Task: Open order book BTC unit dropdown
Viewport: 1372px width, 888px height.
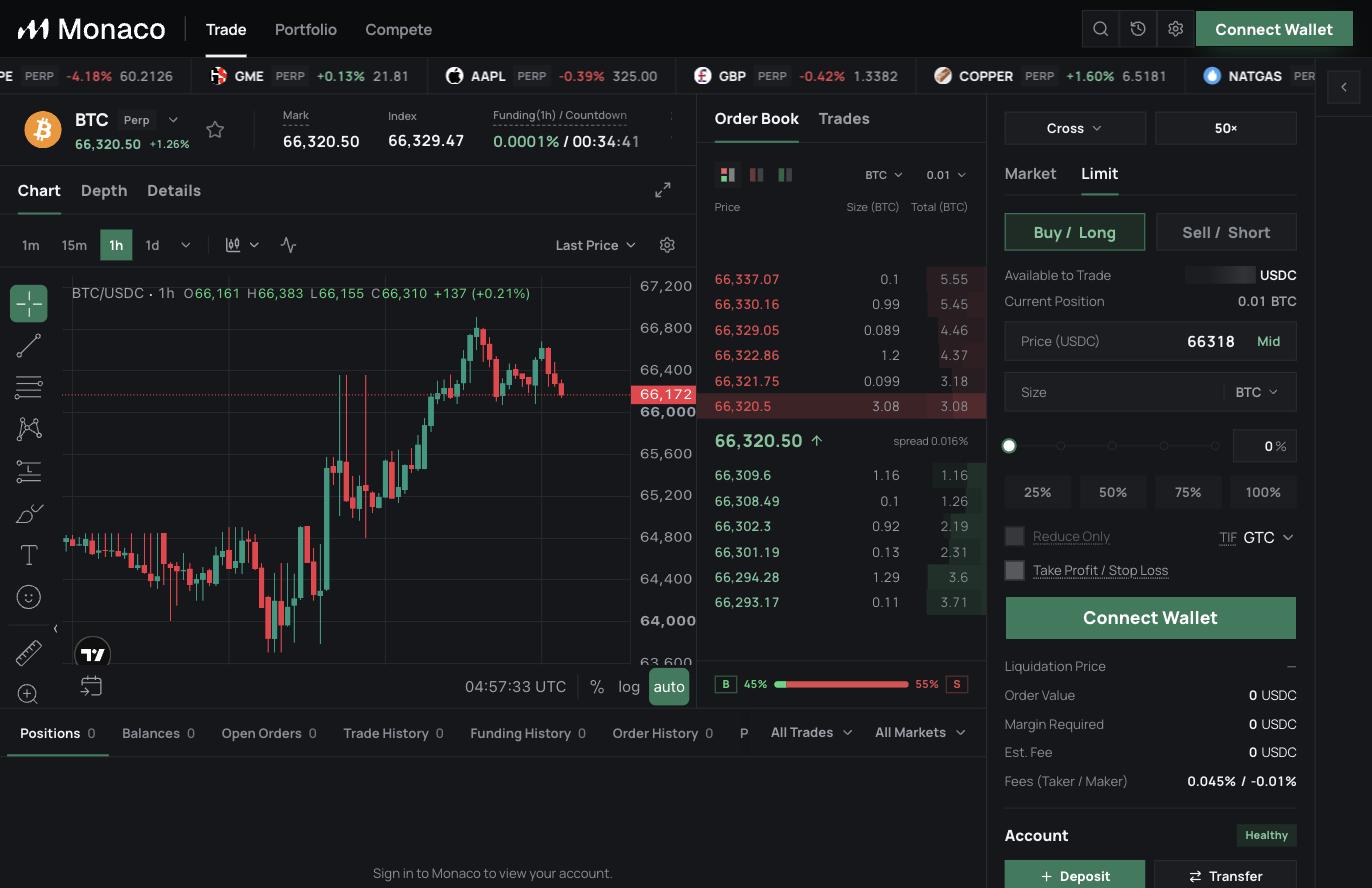Action: point(884,175)
